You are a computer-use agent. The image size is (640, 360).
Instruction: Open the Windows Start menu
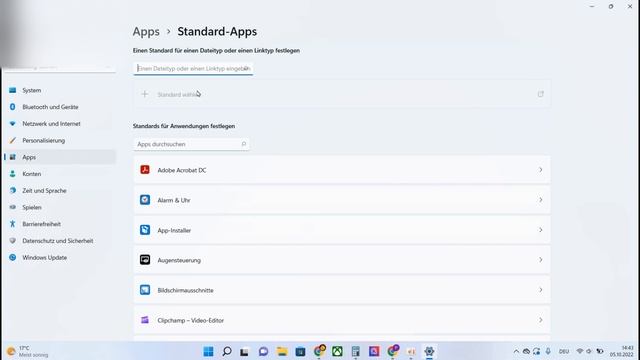click(x=208, y=351)
